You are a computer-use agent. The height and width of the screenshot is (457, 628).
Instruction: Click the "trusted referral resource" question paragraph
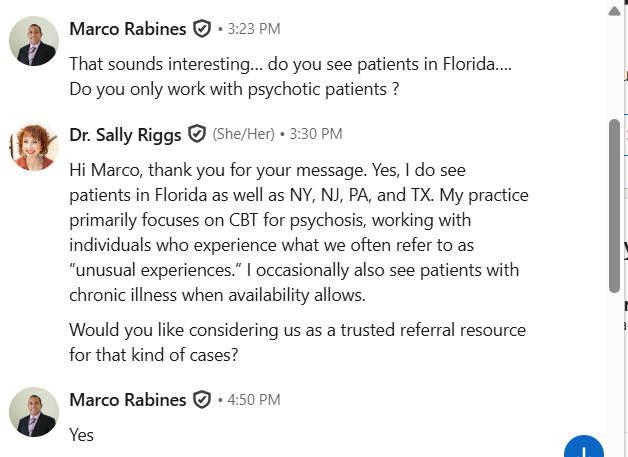click(297, 341)
